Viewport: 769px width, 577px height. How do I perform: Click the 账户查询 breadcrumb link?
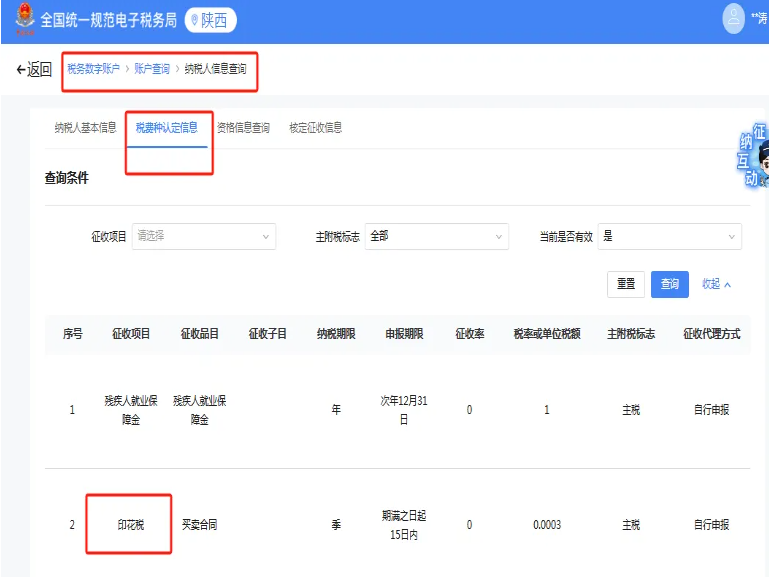click(152, 69)
